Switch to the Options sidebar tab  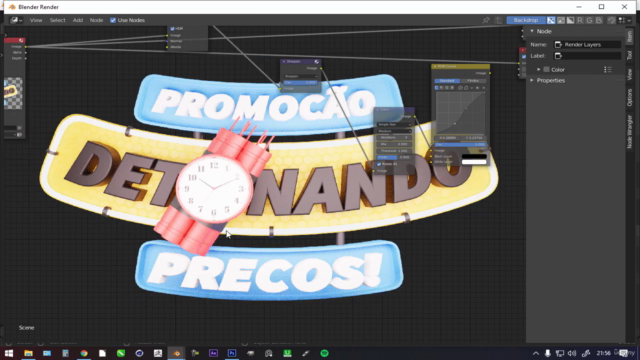629,98
